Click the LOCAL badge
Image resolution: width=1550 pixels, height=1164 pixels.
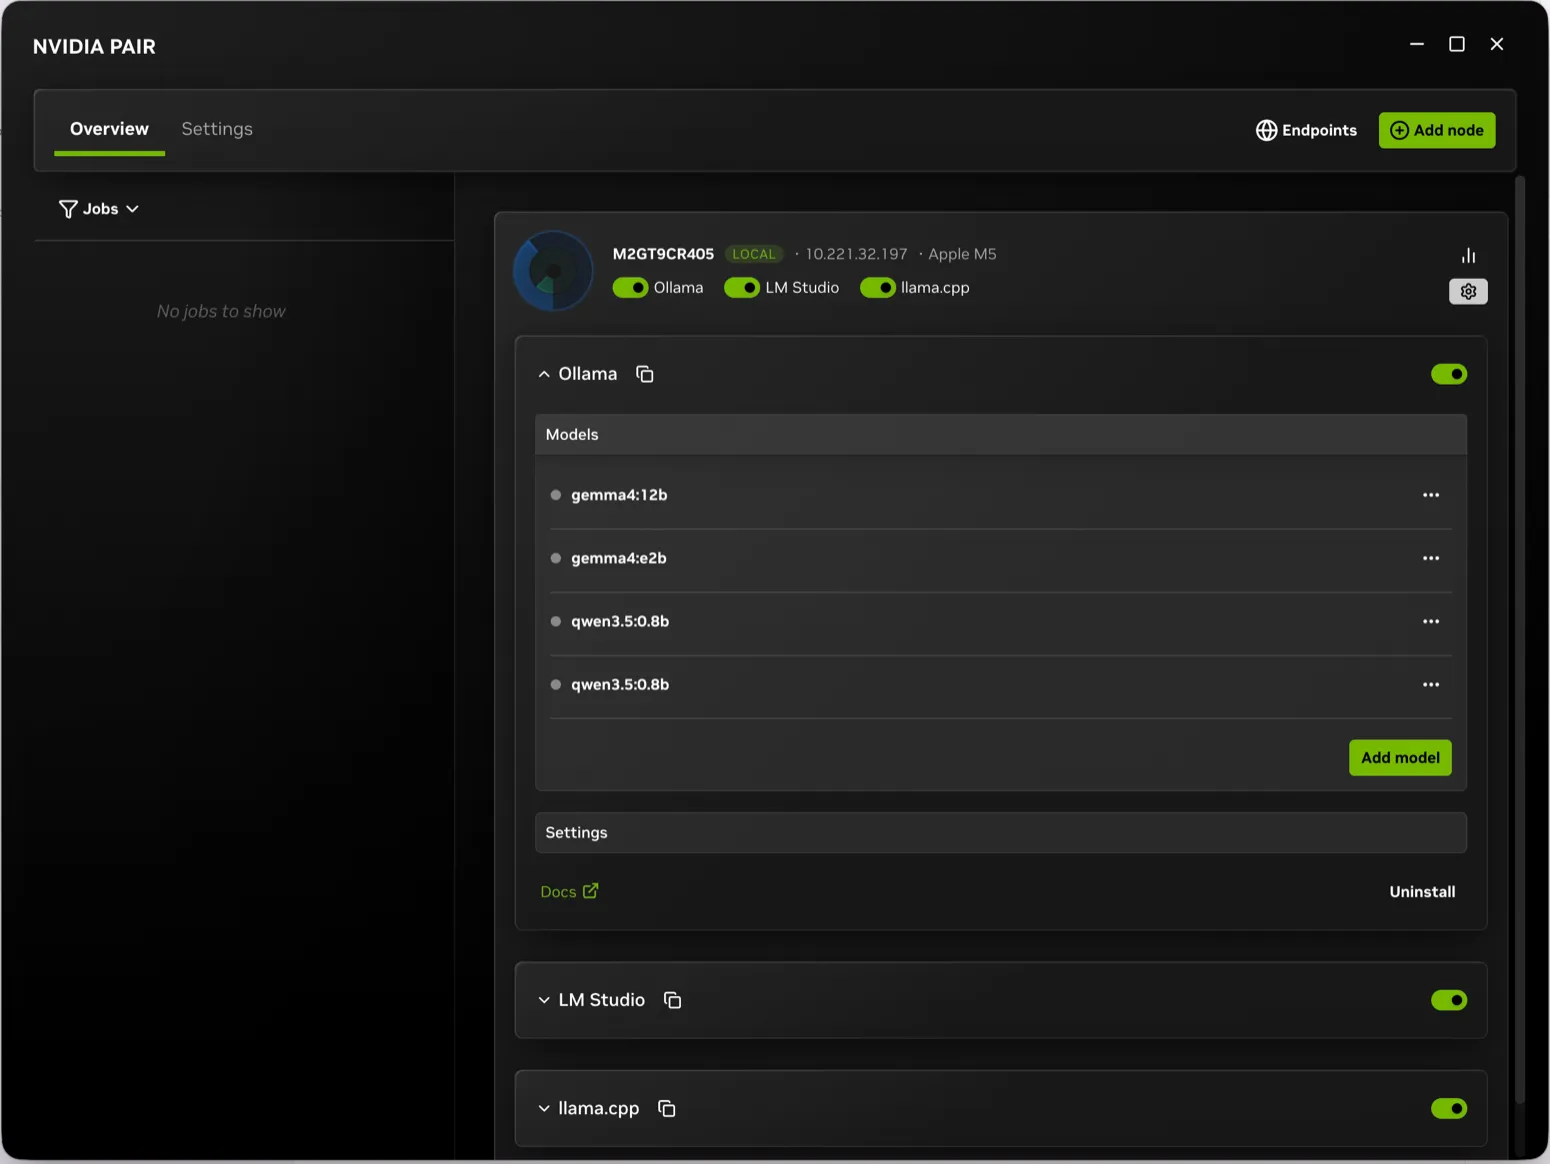(754, 254)
